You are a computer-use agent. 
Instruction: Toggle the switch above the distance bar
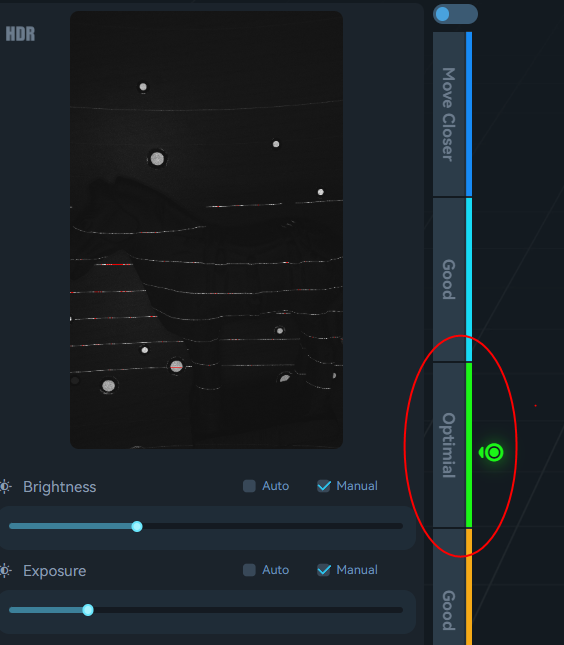point(455,14)
